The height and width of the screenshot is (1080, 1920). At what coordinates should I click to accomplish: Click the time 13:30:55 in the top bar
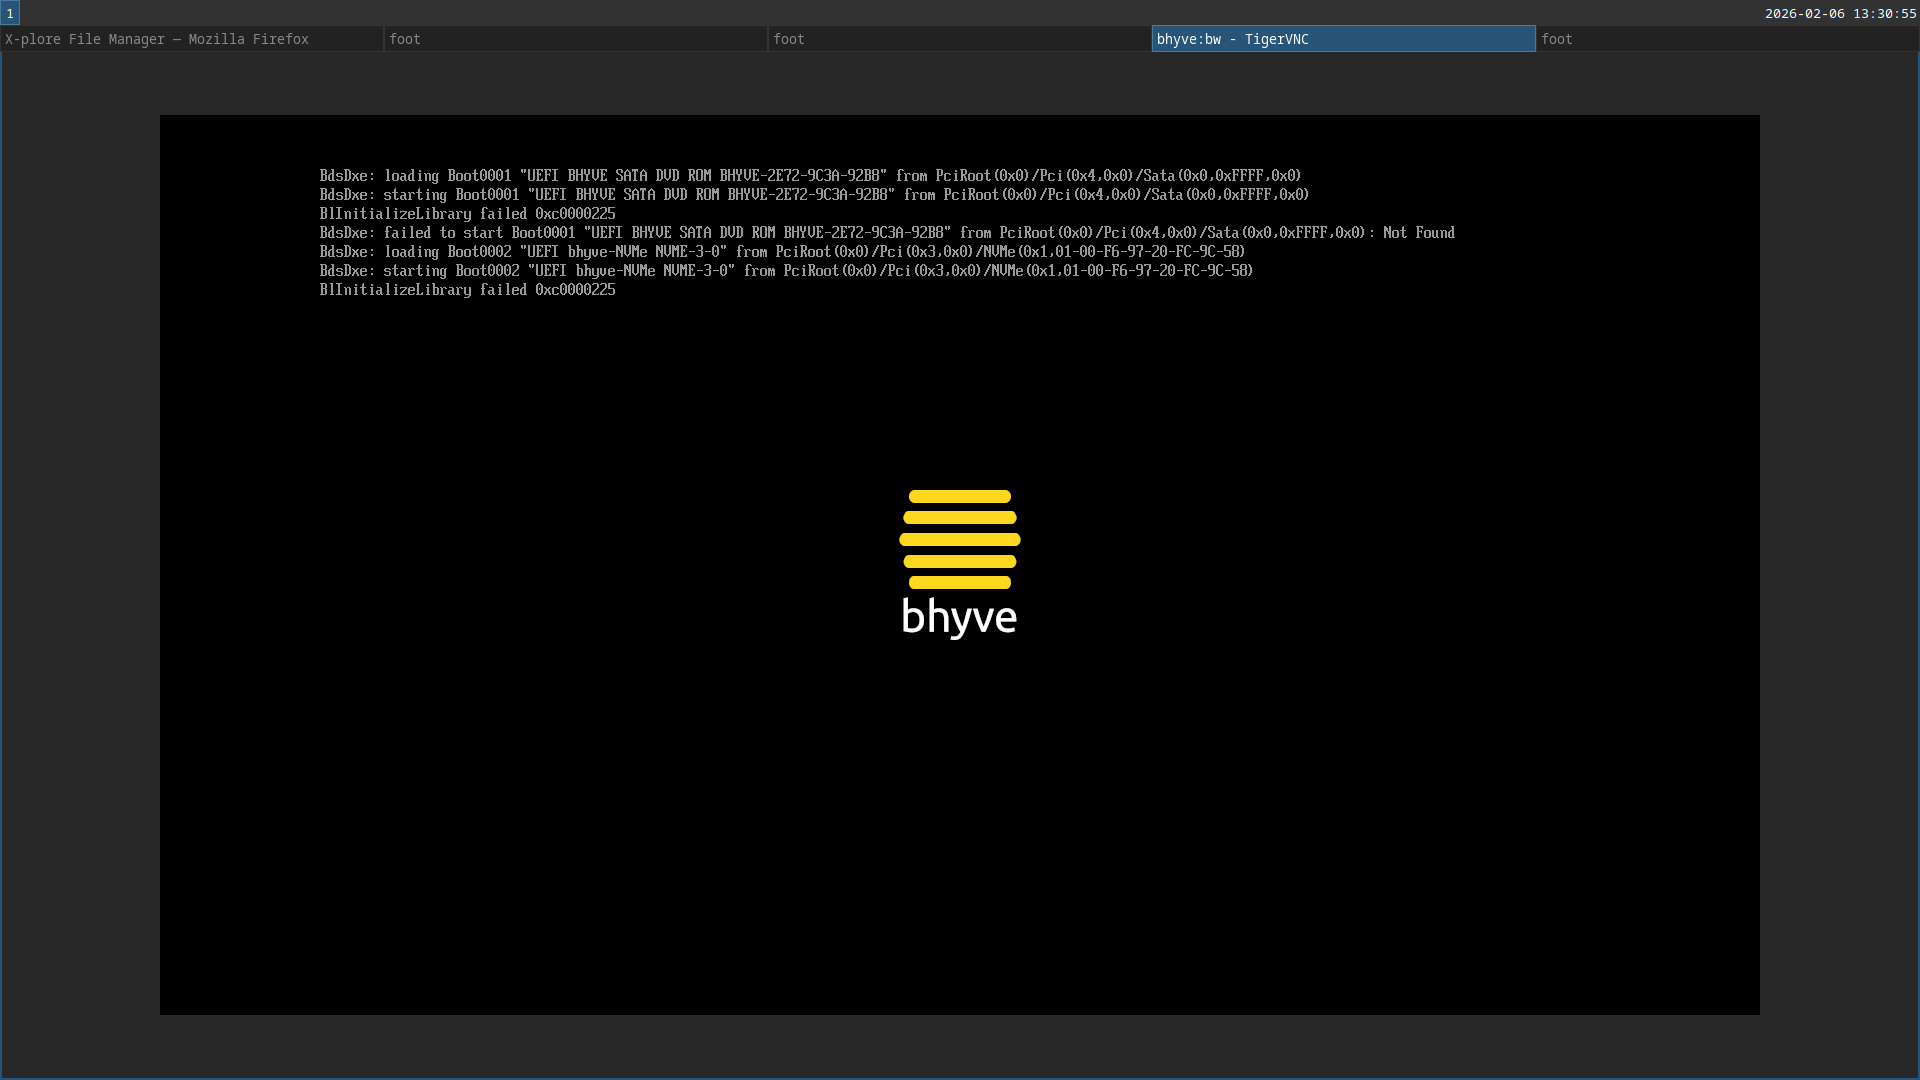click(1884, 13)
